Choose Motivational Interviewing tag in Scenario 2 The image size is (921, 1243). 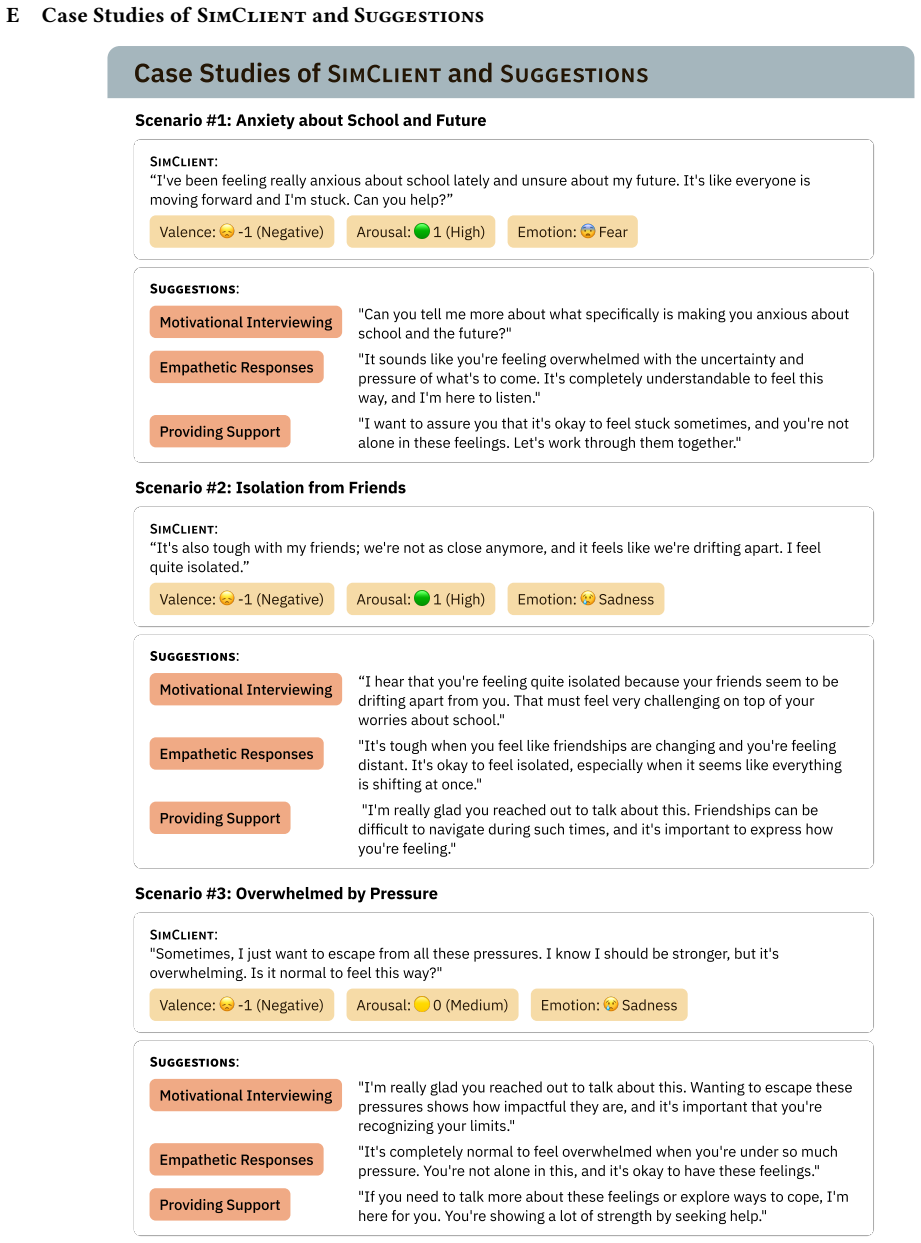click(x=246, y=689)
